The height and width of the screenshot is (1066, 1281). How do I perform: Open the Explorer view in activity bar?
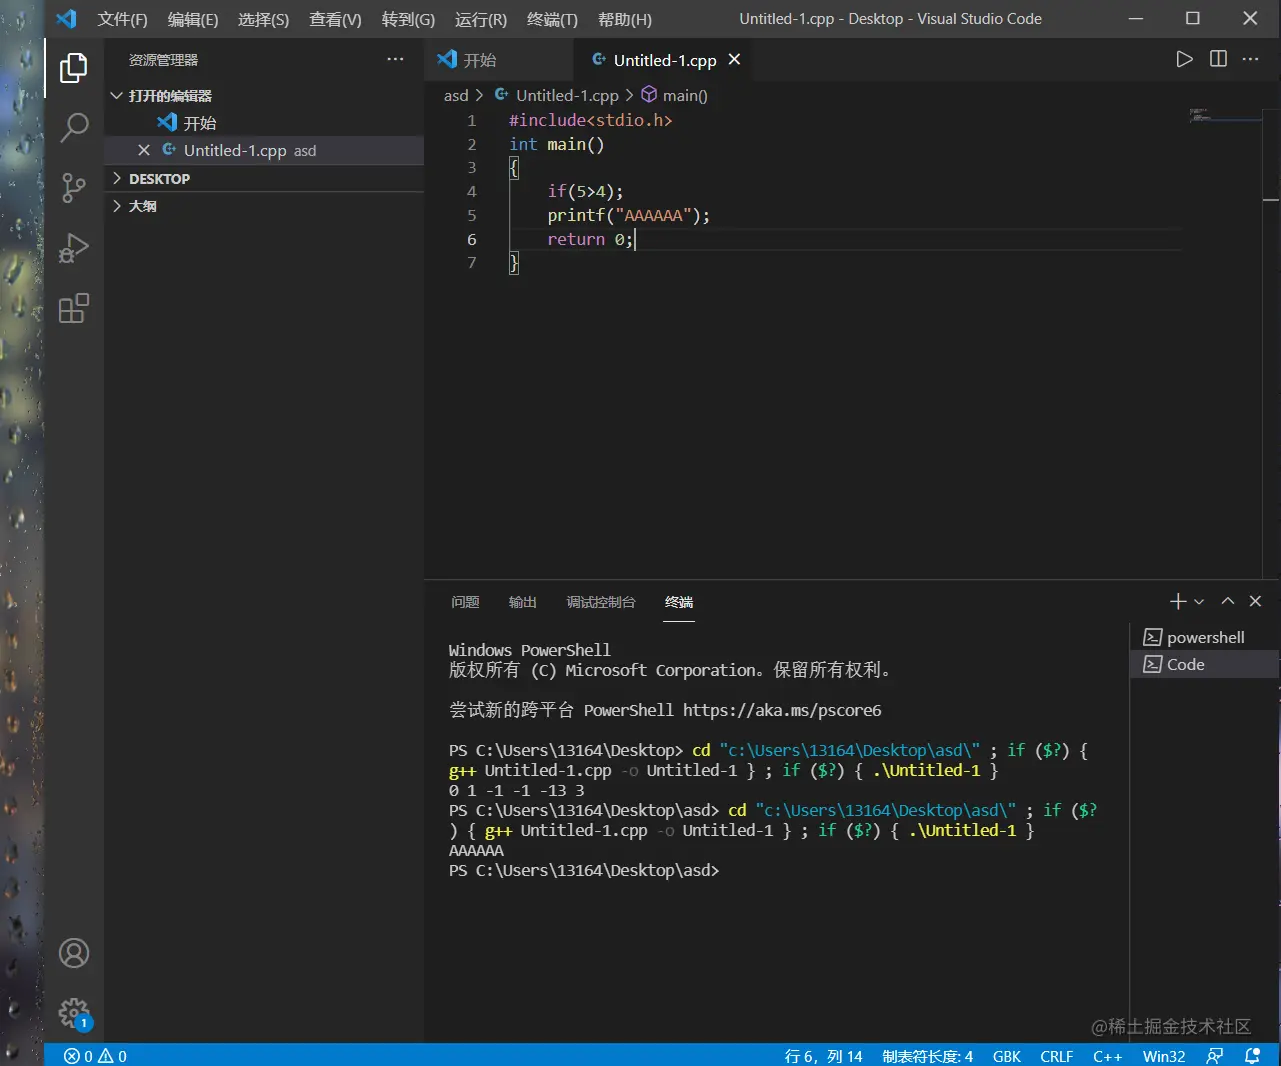[73, 68]
